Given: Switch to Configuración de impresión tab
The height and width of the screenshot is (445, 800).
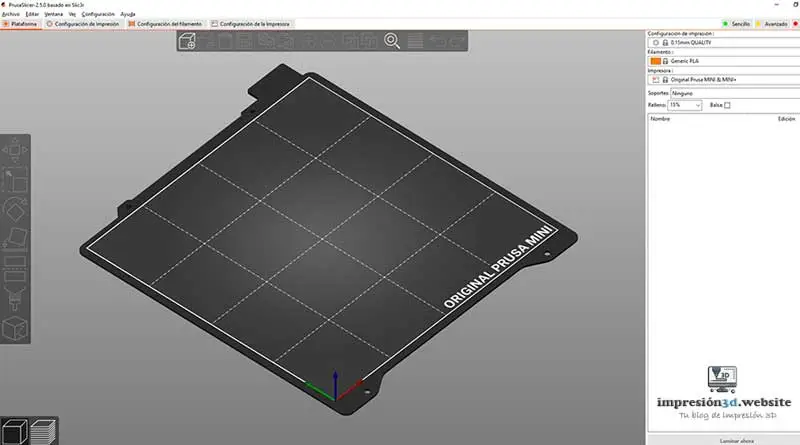Looking at the screenshot, I should (83, 24).
